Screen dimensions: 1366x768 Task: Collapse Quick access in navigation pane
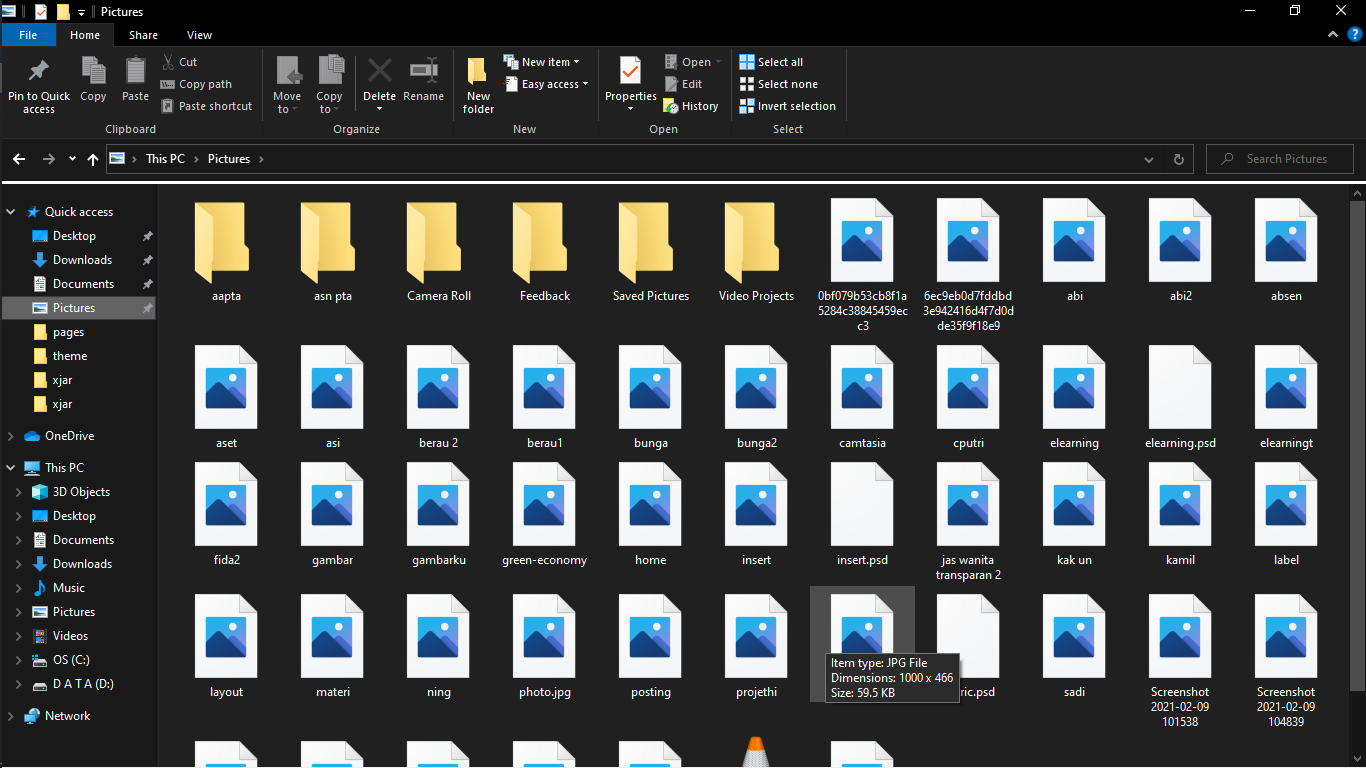[x=12, y=212]
